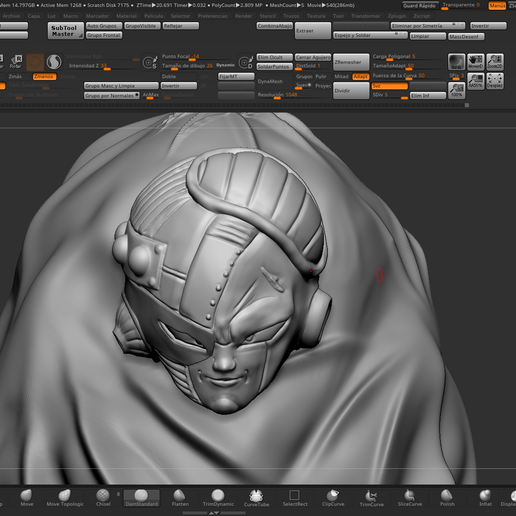Open the Zplugin menu
The image size is (516, 516).
click(x=397, y=16)
